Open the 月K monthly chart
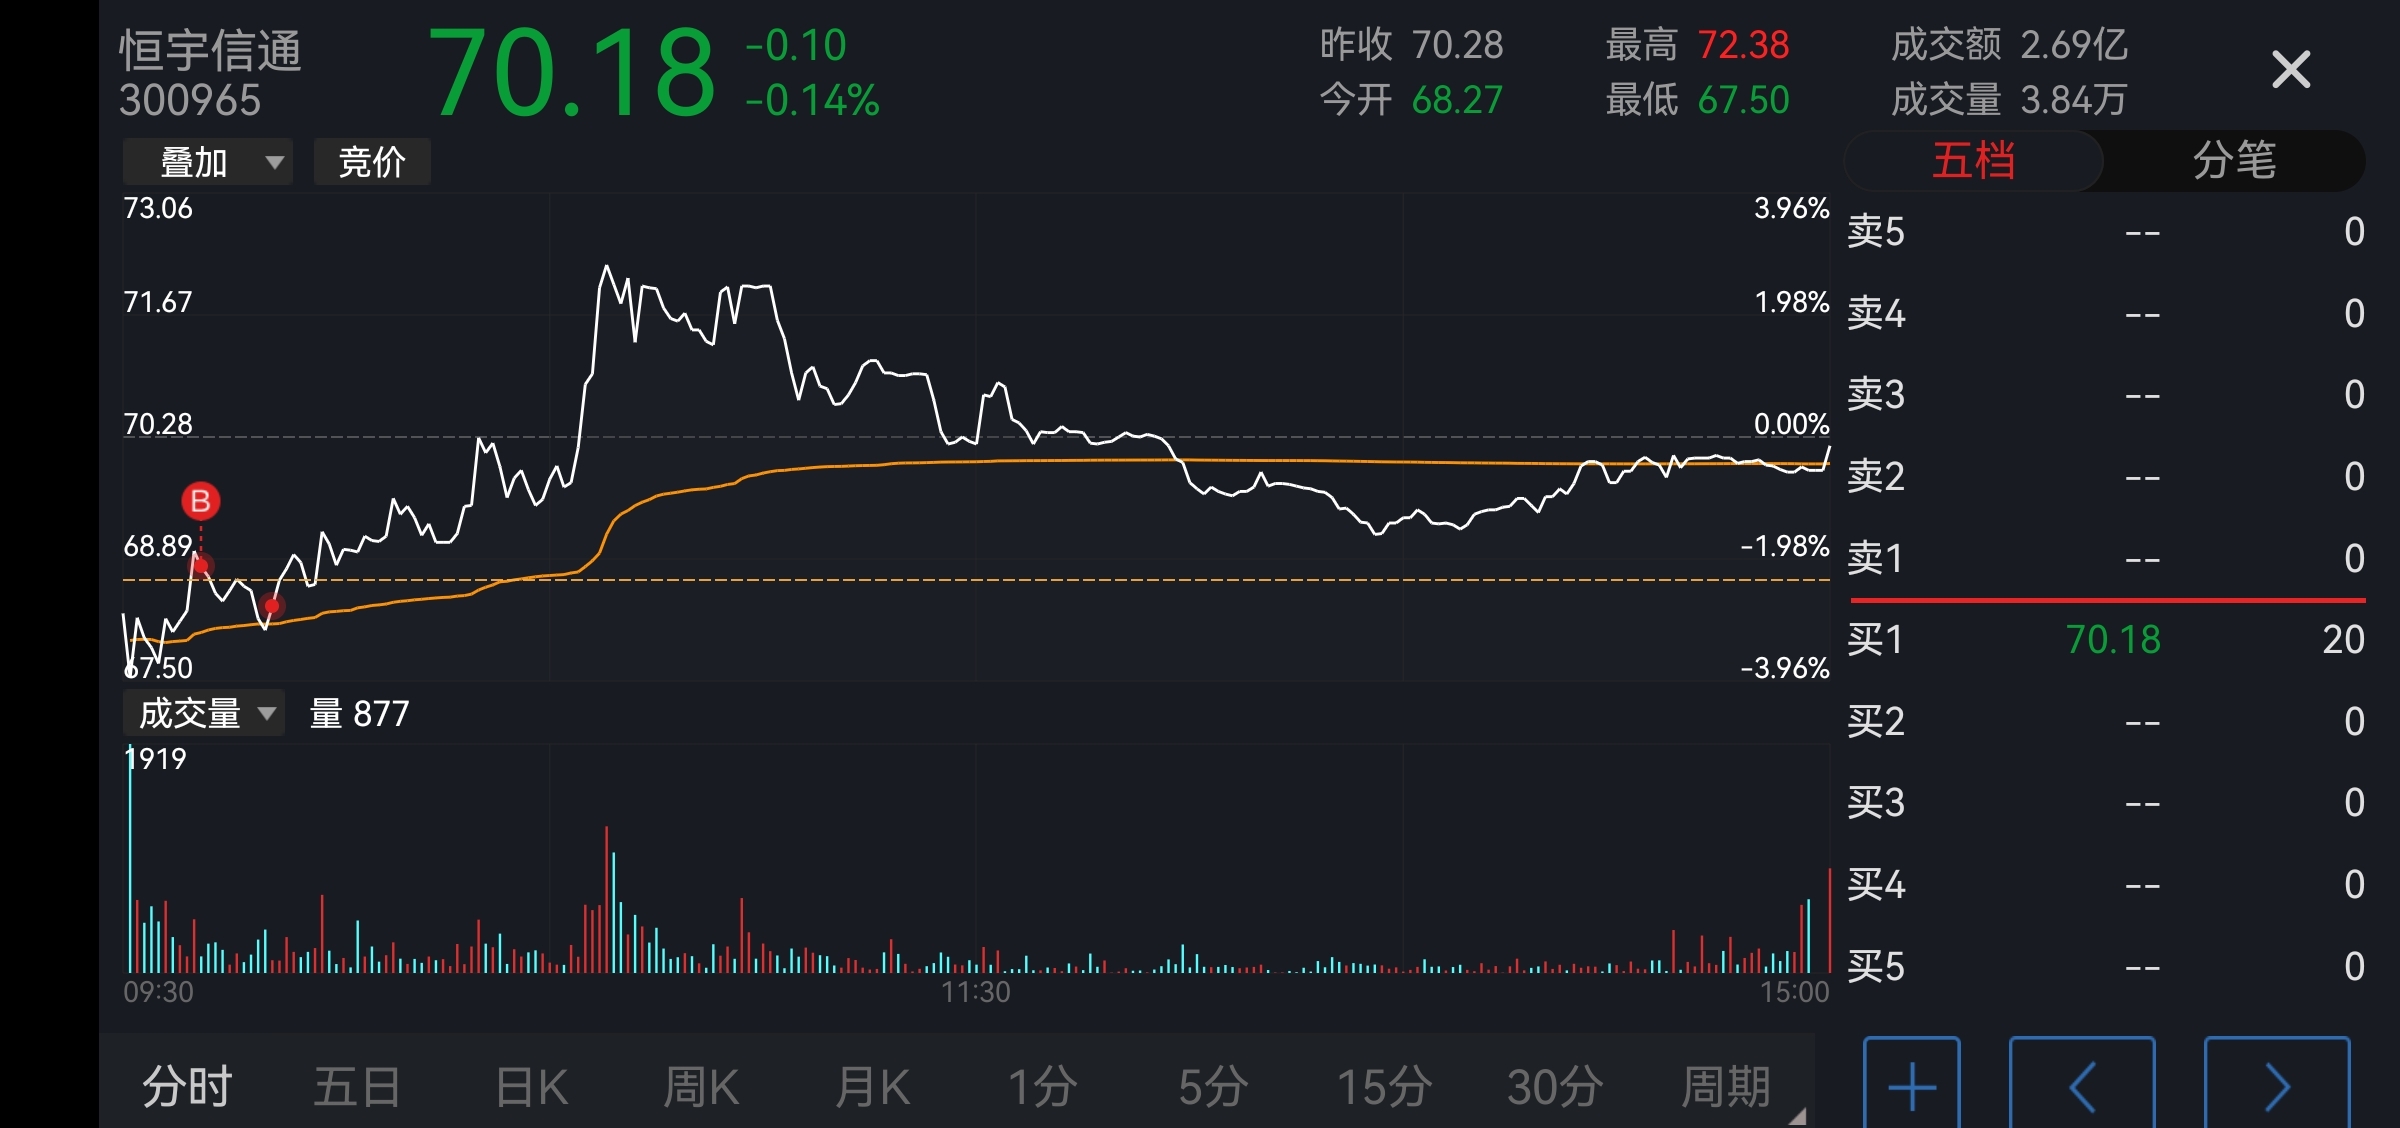 click(x=872, y=1087)
